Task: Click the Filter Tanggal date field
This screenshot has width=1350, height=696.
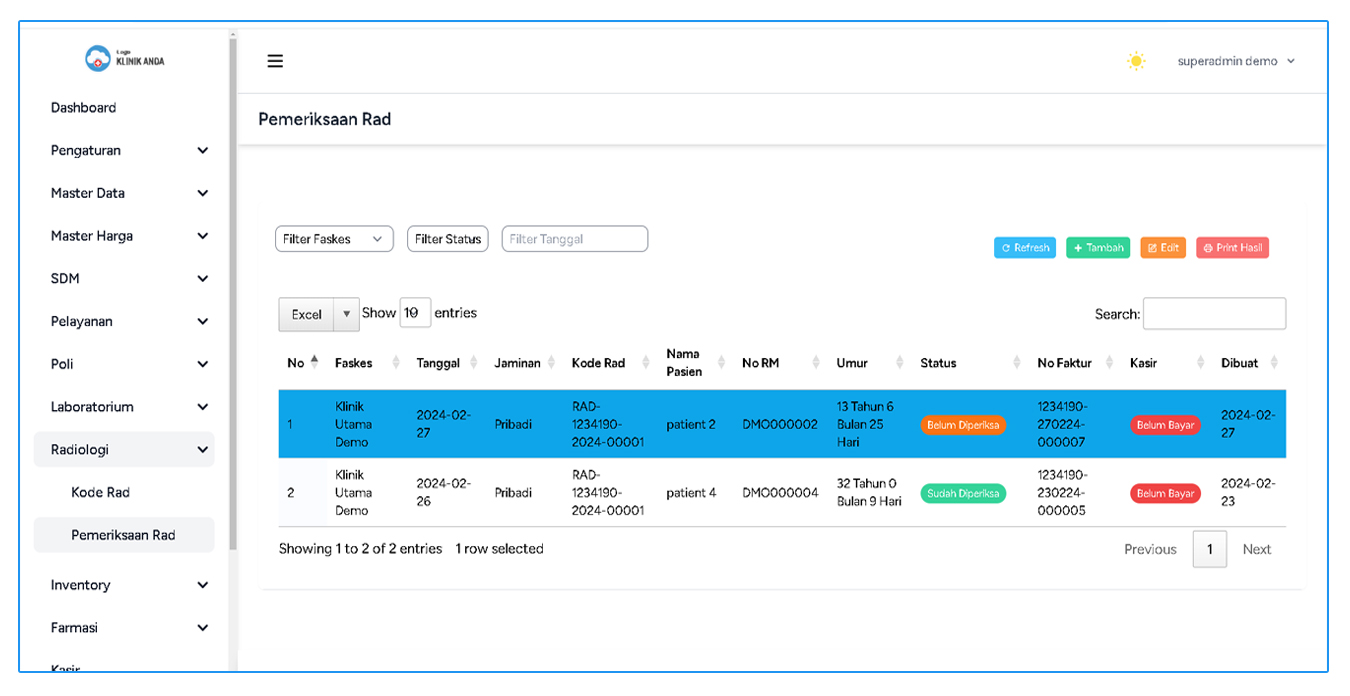Action: pyautogui.click(x=574, y=239)
